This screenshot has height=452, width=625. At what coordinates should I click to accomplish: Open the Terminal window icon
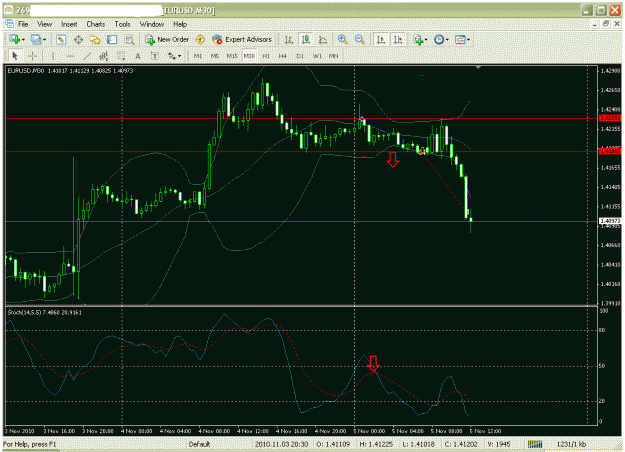coord(112,39)
